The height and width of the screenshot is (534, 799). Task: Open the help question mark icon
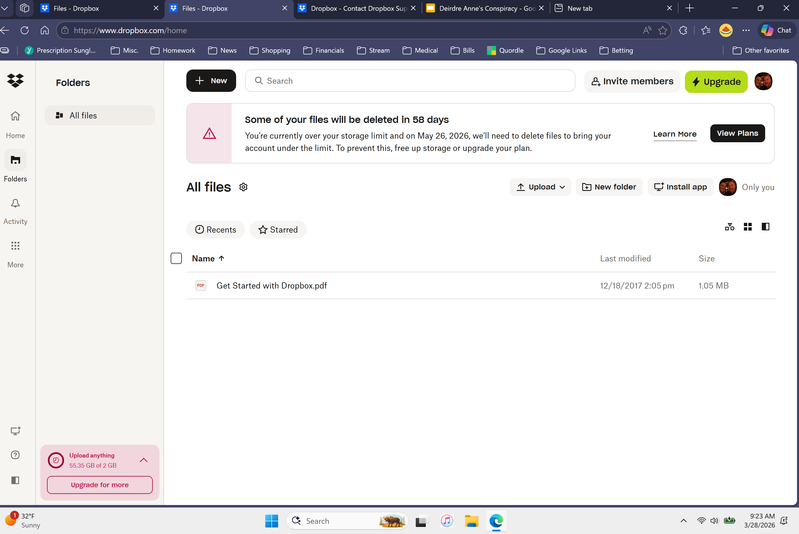click(15, 455)
